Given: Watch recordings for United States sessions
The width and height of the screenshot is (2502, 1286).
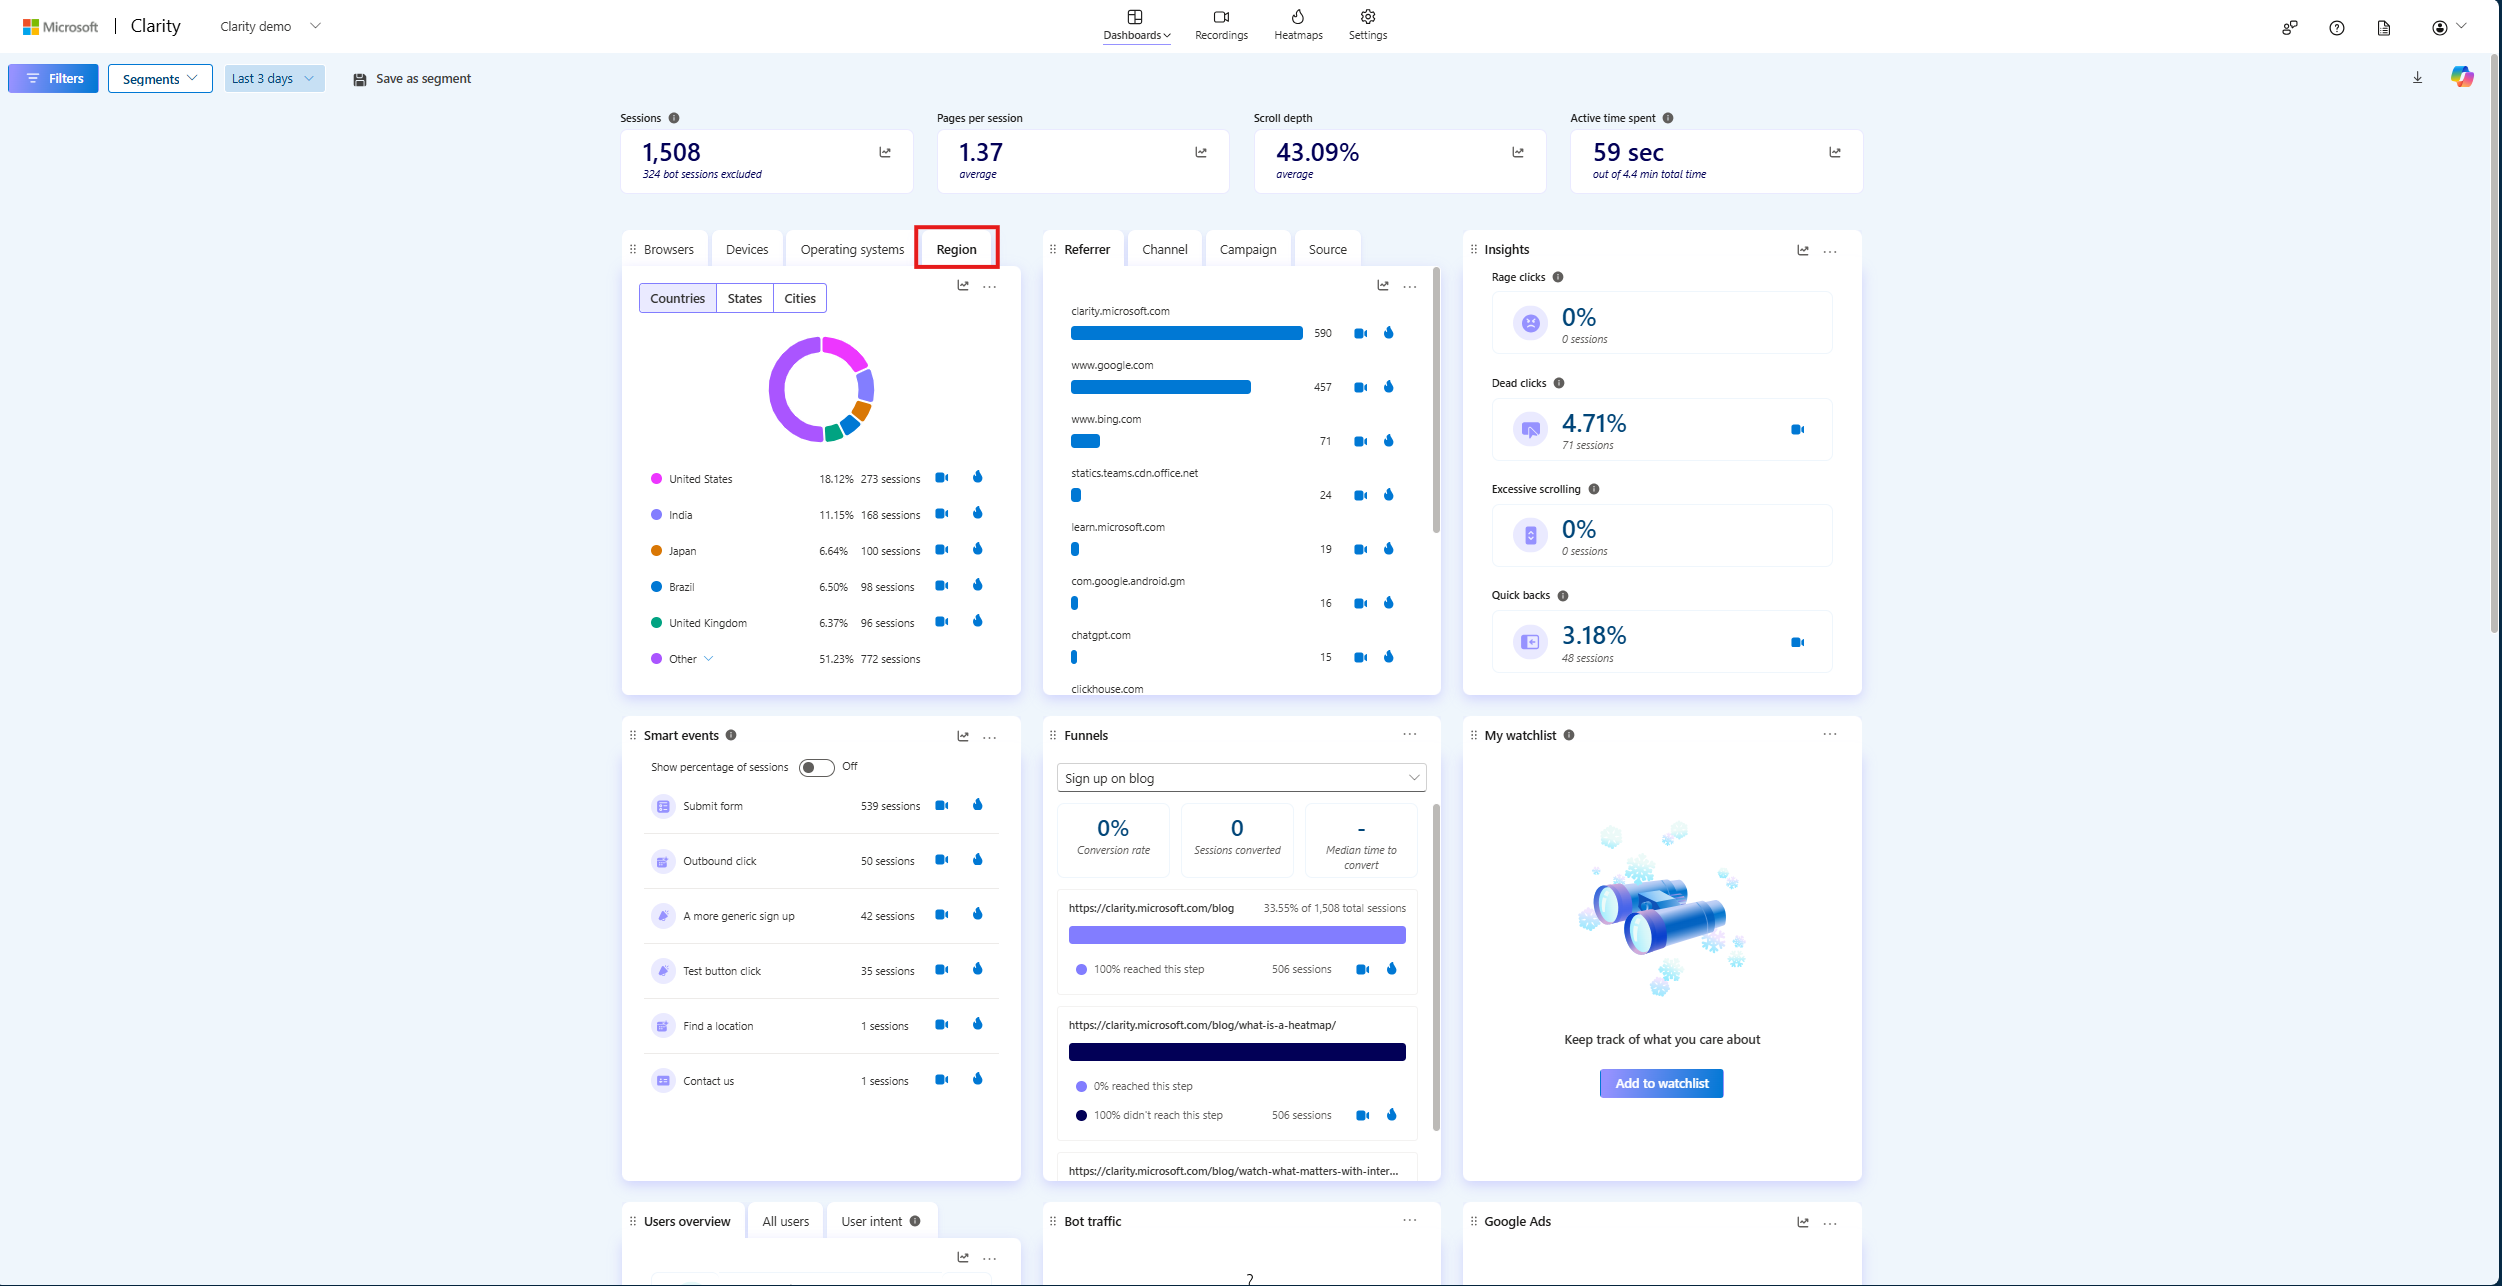Looking at the screenshot, I should (x=941, y=478).
